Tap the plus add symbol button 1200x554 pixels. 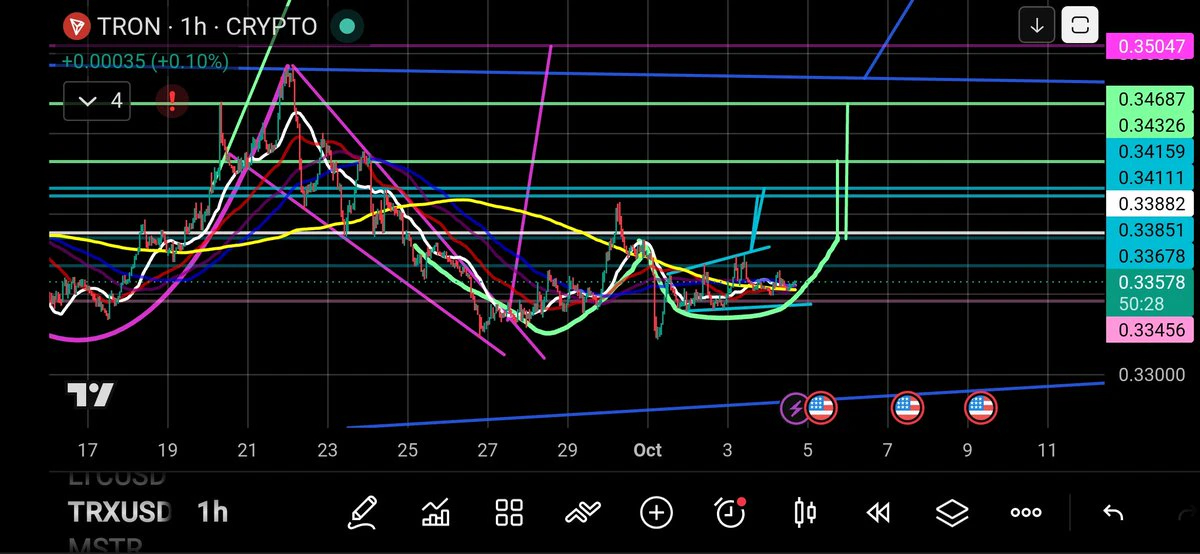click(x=656, y=513)
